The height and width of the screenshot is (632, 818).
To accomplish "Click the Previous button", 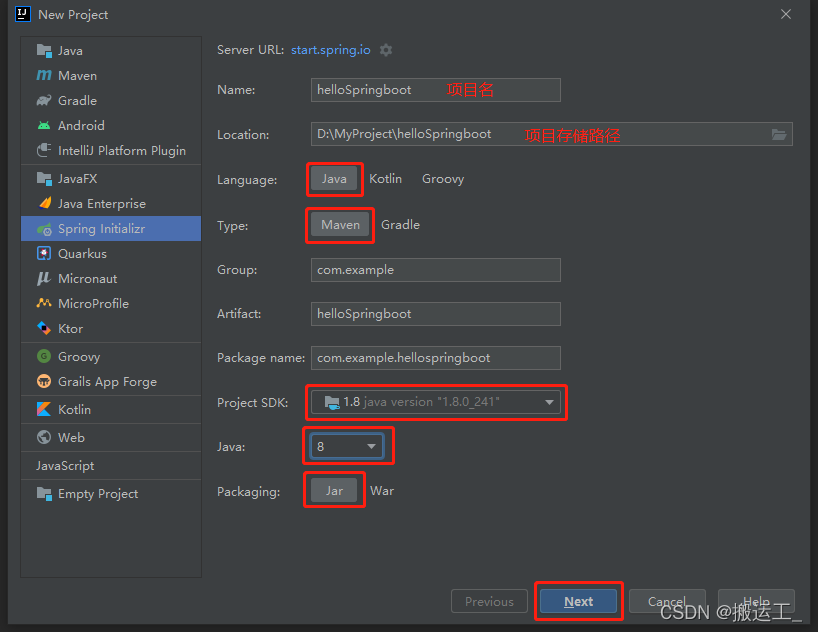I will pyautogui.click(x=489, y=602).
